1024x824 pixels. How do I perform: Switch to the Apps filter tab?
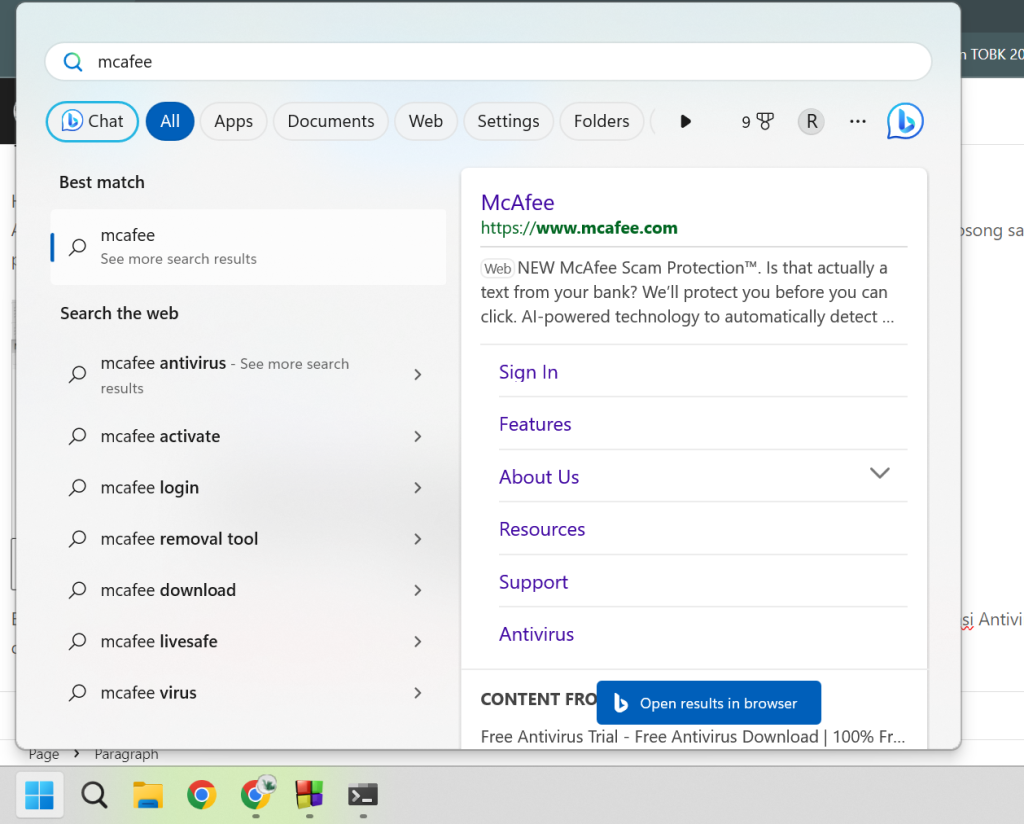click(233, 121)
